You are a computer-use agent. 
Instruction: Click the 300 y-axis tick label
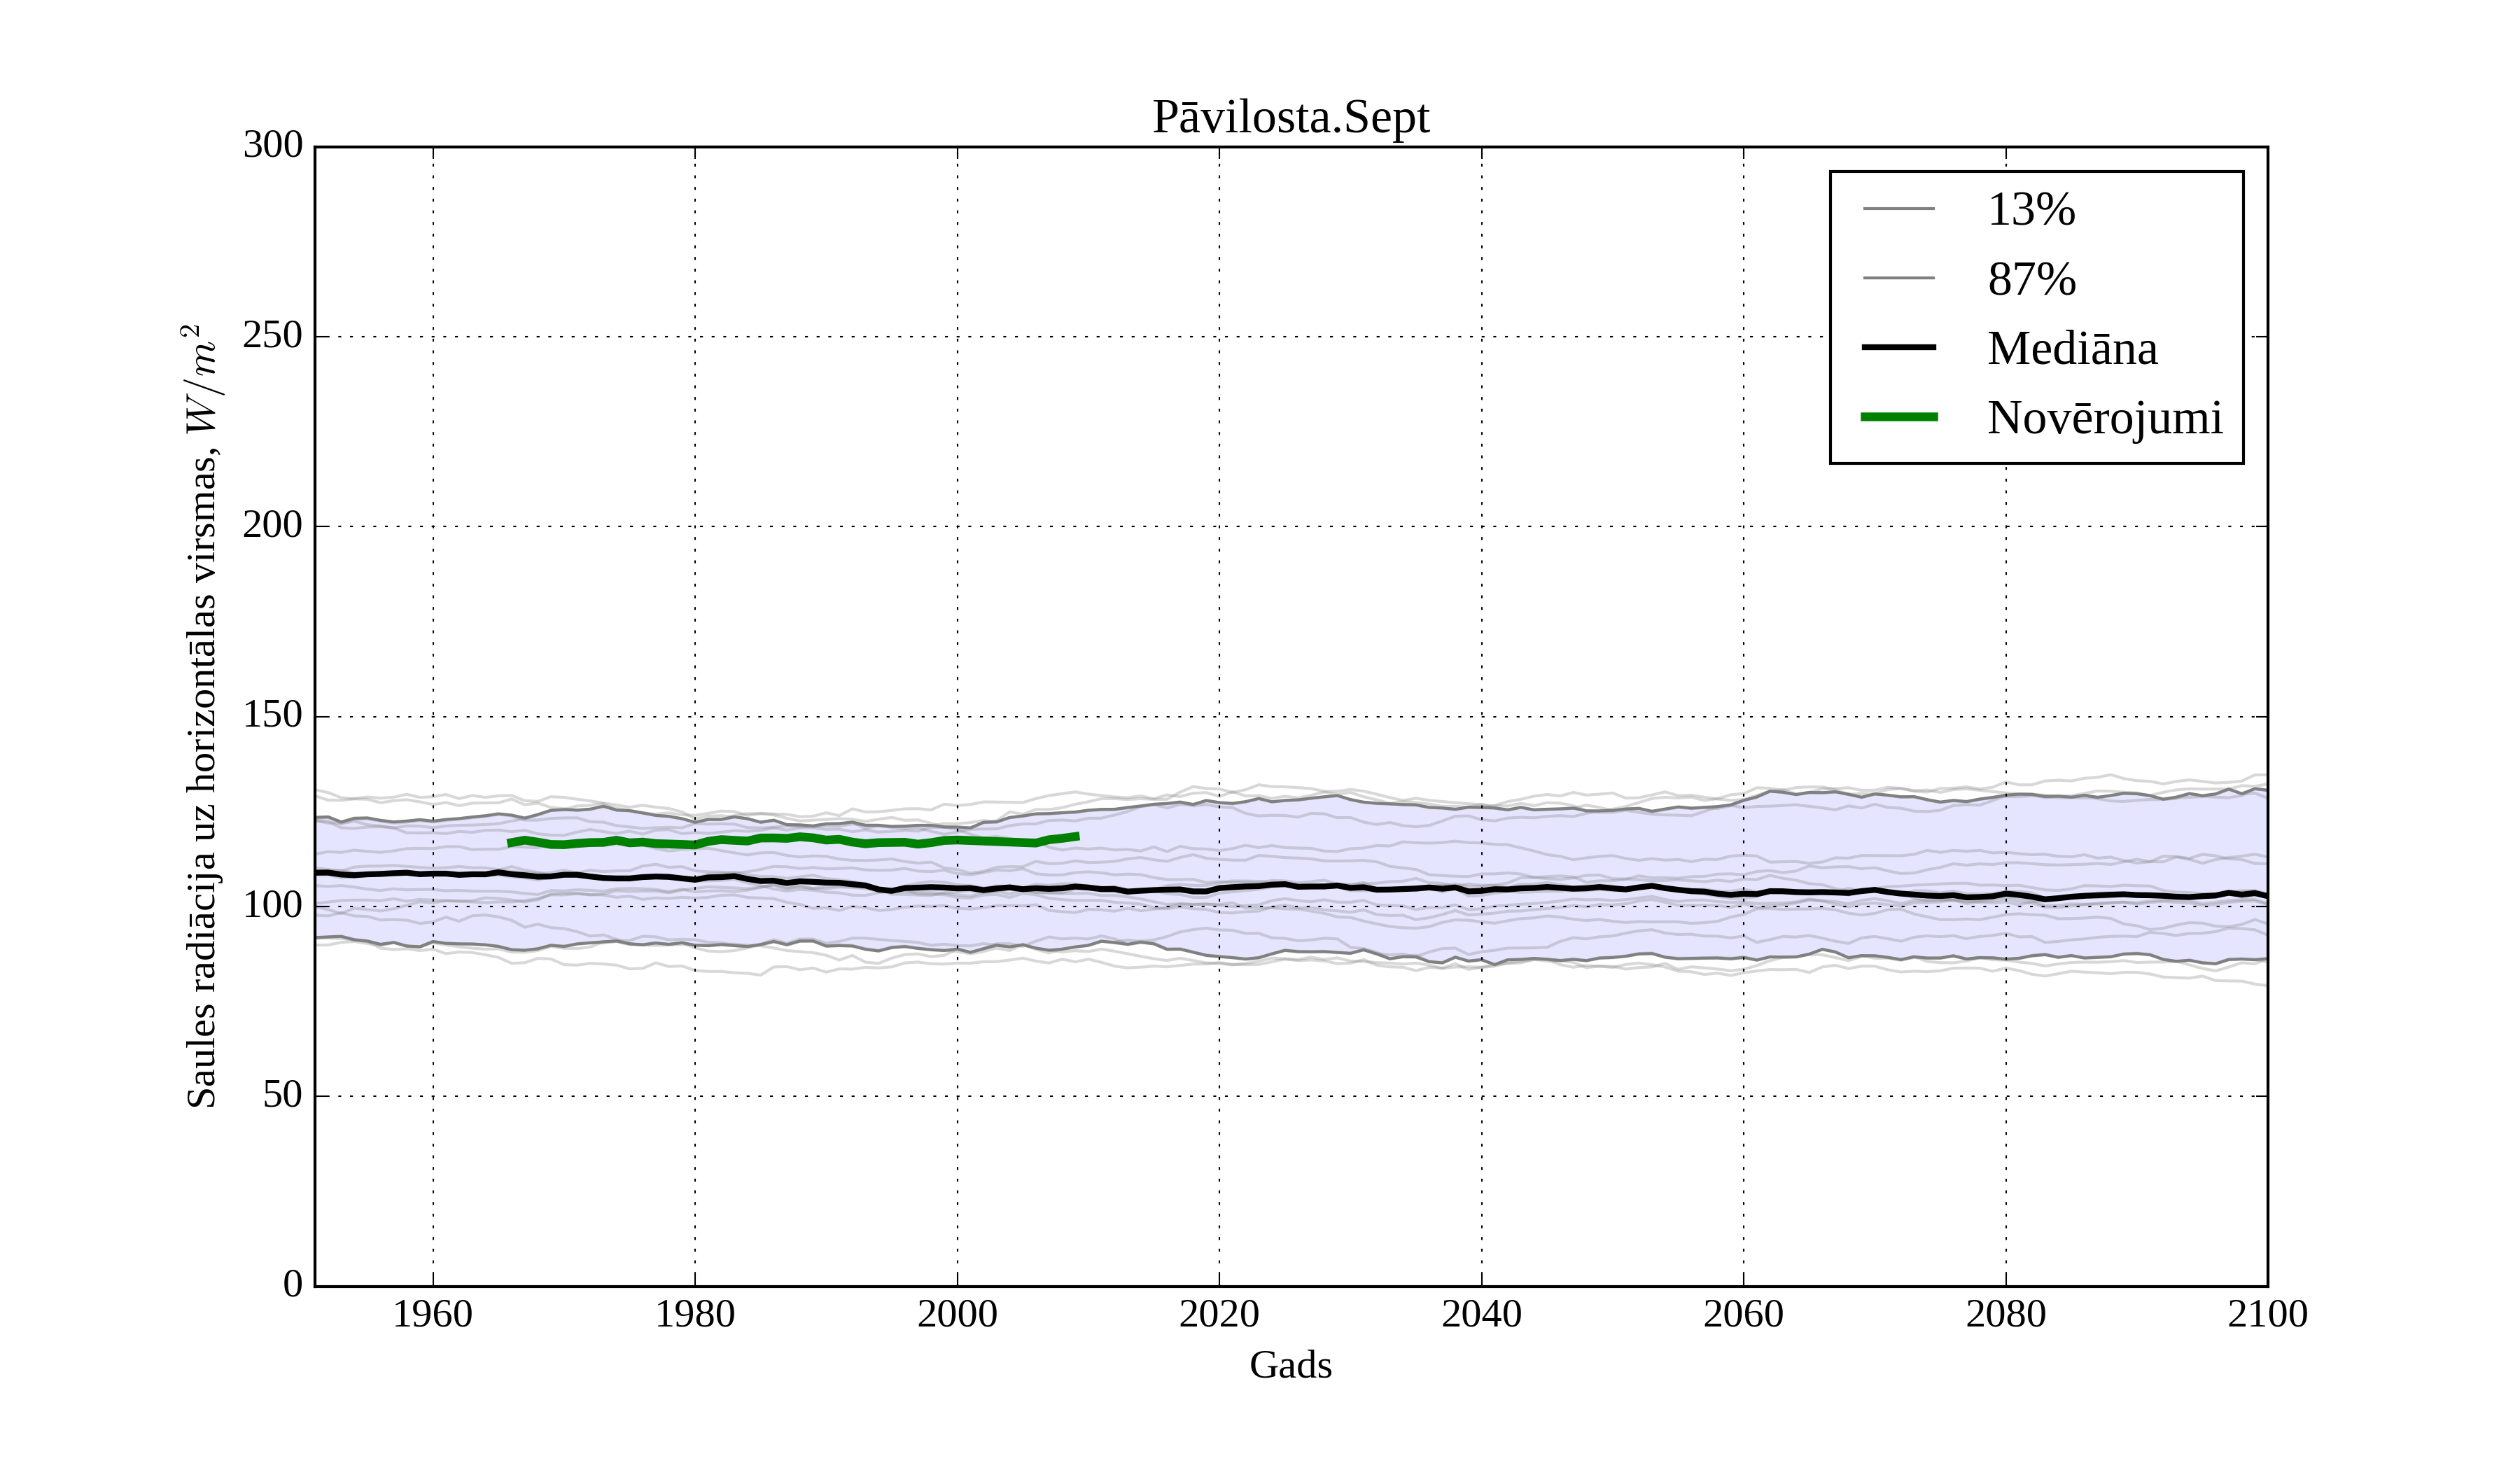[272, 145]
